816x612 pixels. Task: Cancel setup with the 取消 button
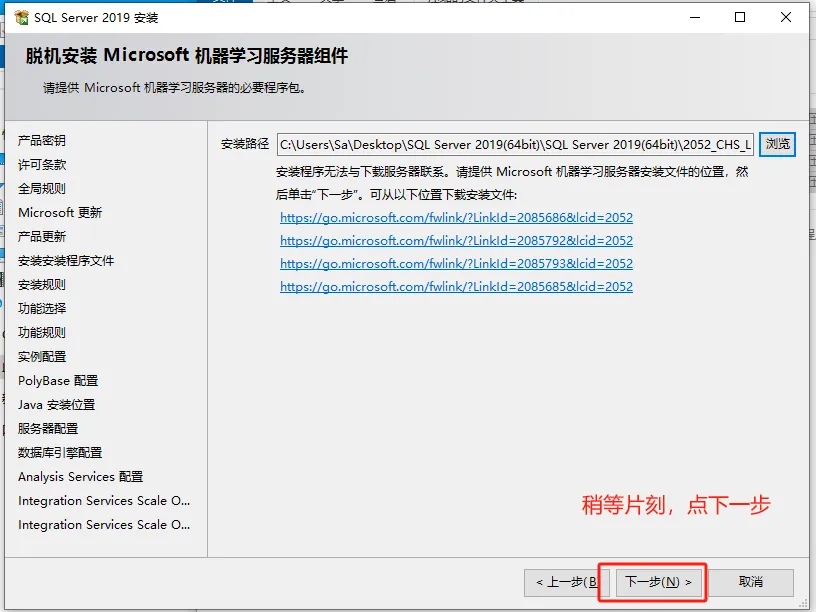pyautogui.click(x=751, y=582)
